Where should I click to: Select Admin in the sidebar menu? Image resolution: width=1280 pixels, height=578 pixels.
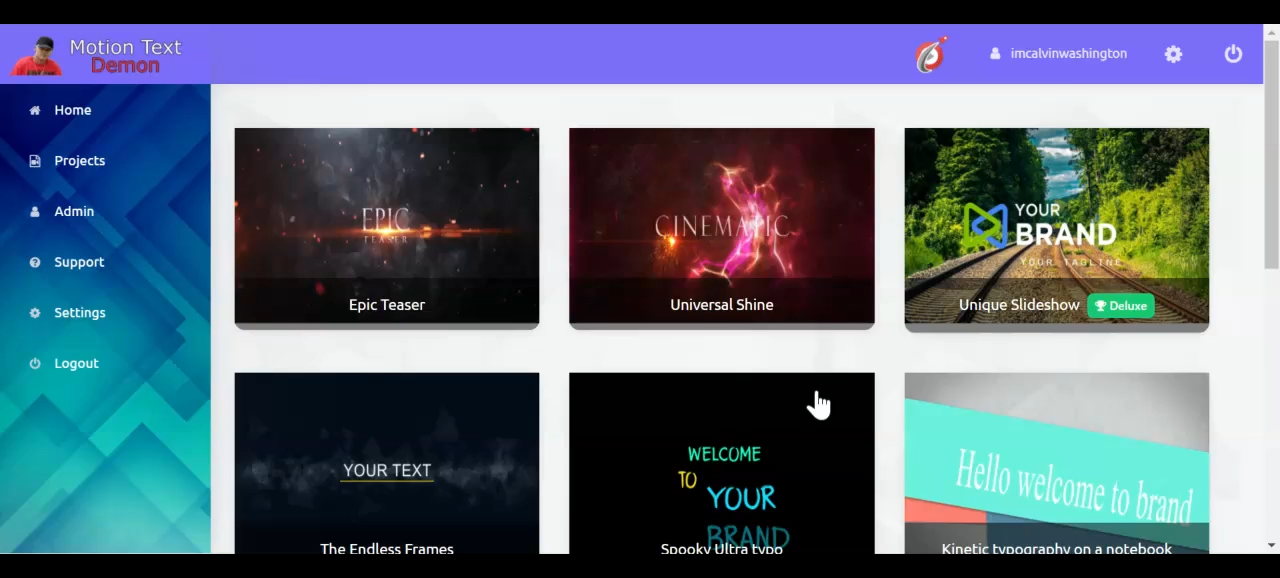tap(74, 211)
